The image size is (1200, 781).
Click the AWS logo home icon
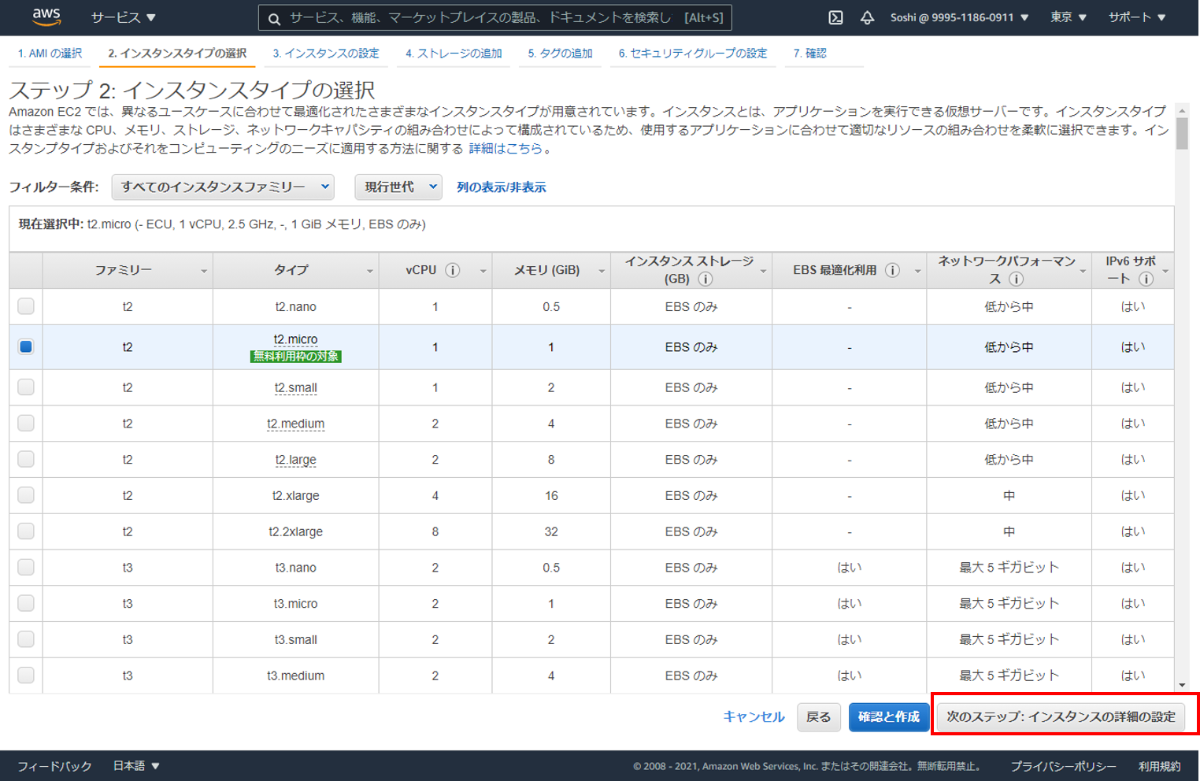tap(47, 16)
